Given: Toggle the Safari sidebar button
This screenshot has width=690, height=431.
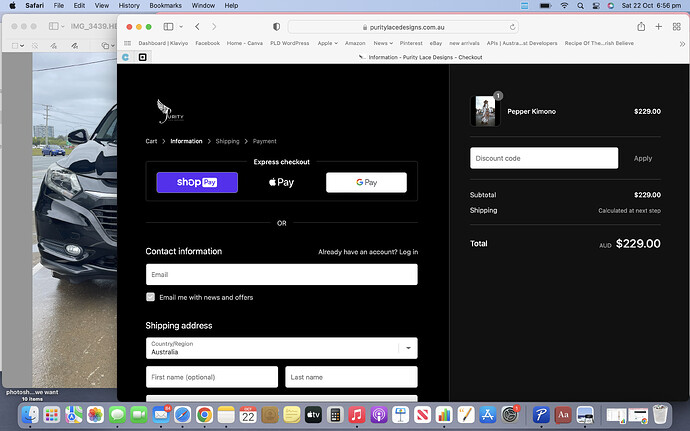Looking at the screenshot, I should (x=168, y=27).
